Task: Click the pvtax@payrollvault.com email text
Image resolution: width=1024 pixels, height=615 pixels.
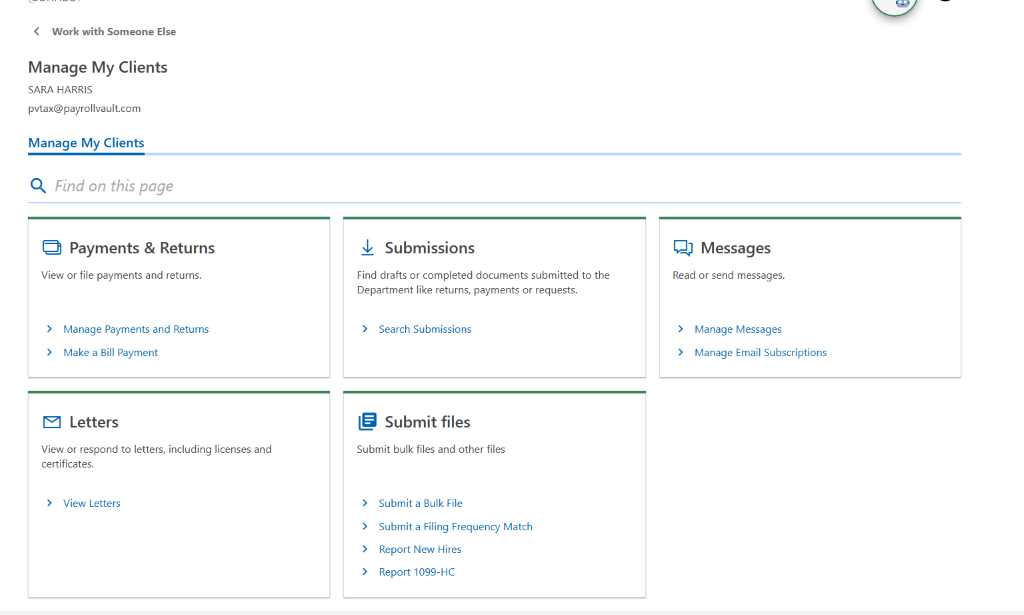Action: tap(84, 108)
